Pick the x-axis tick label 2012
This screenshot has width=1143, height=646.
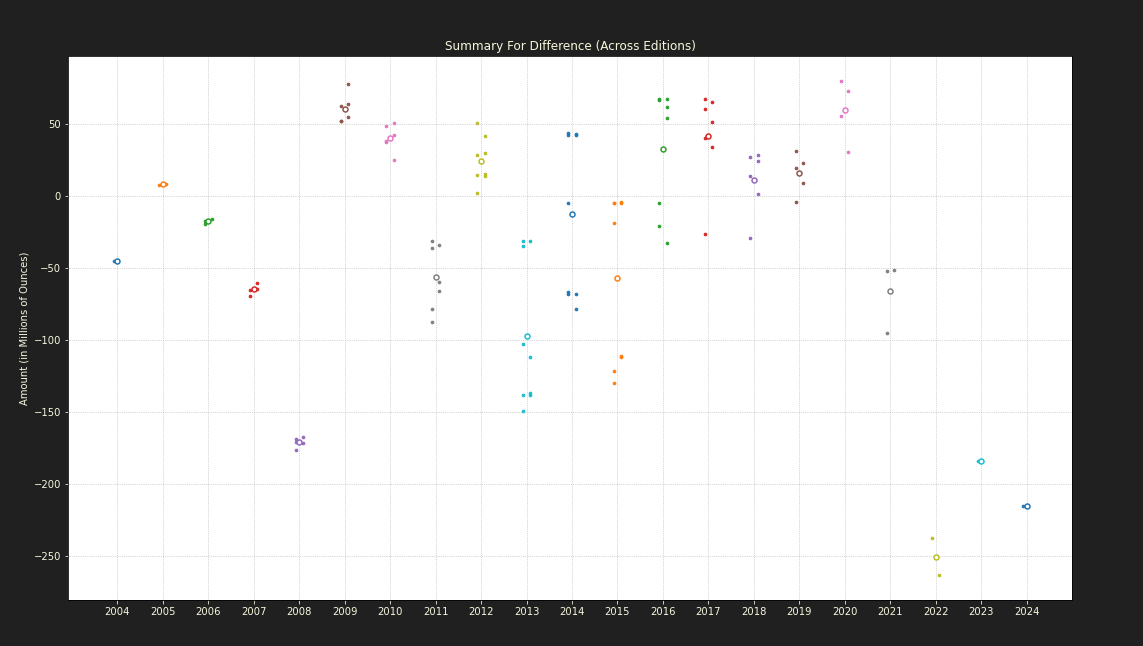coord(481,611)
